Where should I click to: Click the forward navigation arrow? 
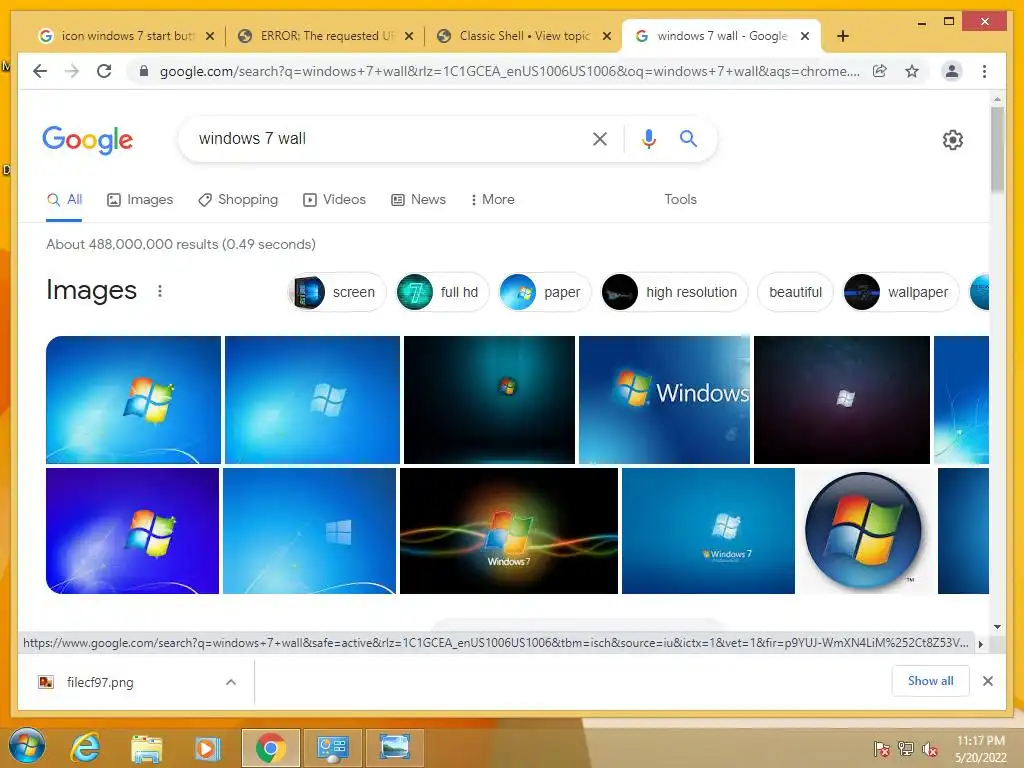pos(72,71)
